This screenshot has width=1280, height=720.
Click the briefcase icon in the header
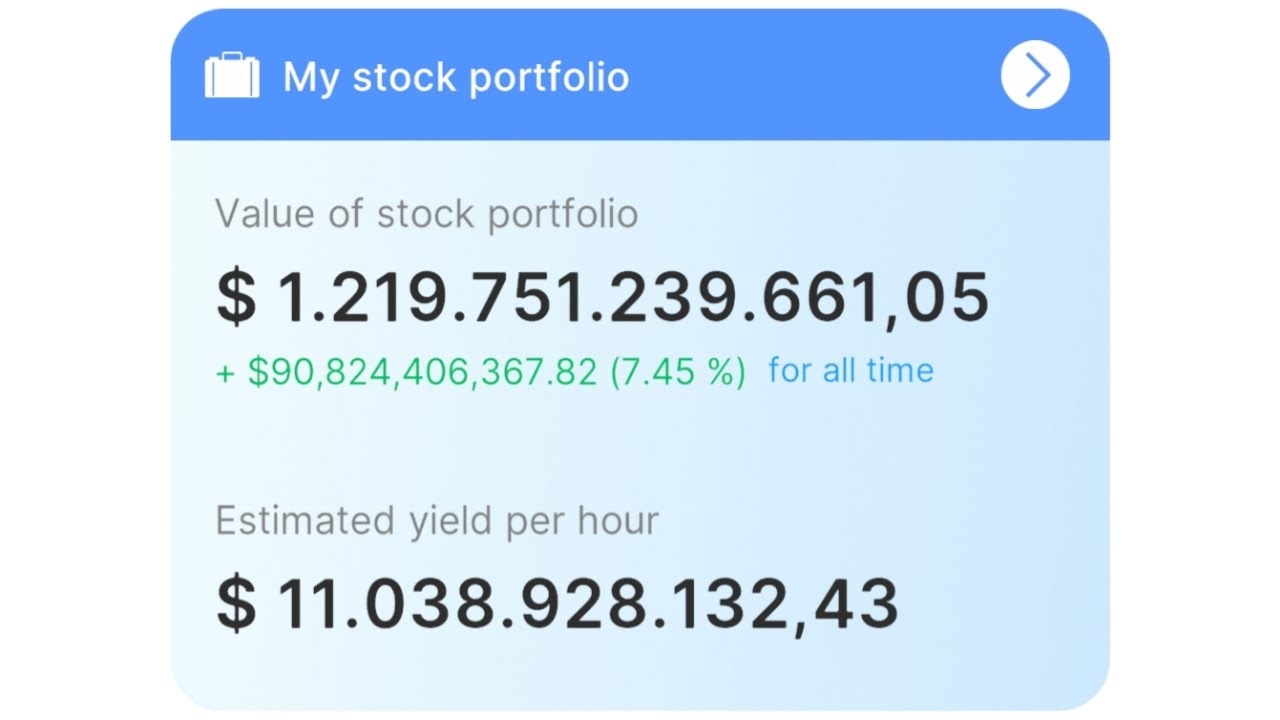tap(232, 76)
